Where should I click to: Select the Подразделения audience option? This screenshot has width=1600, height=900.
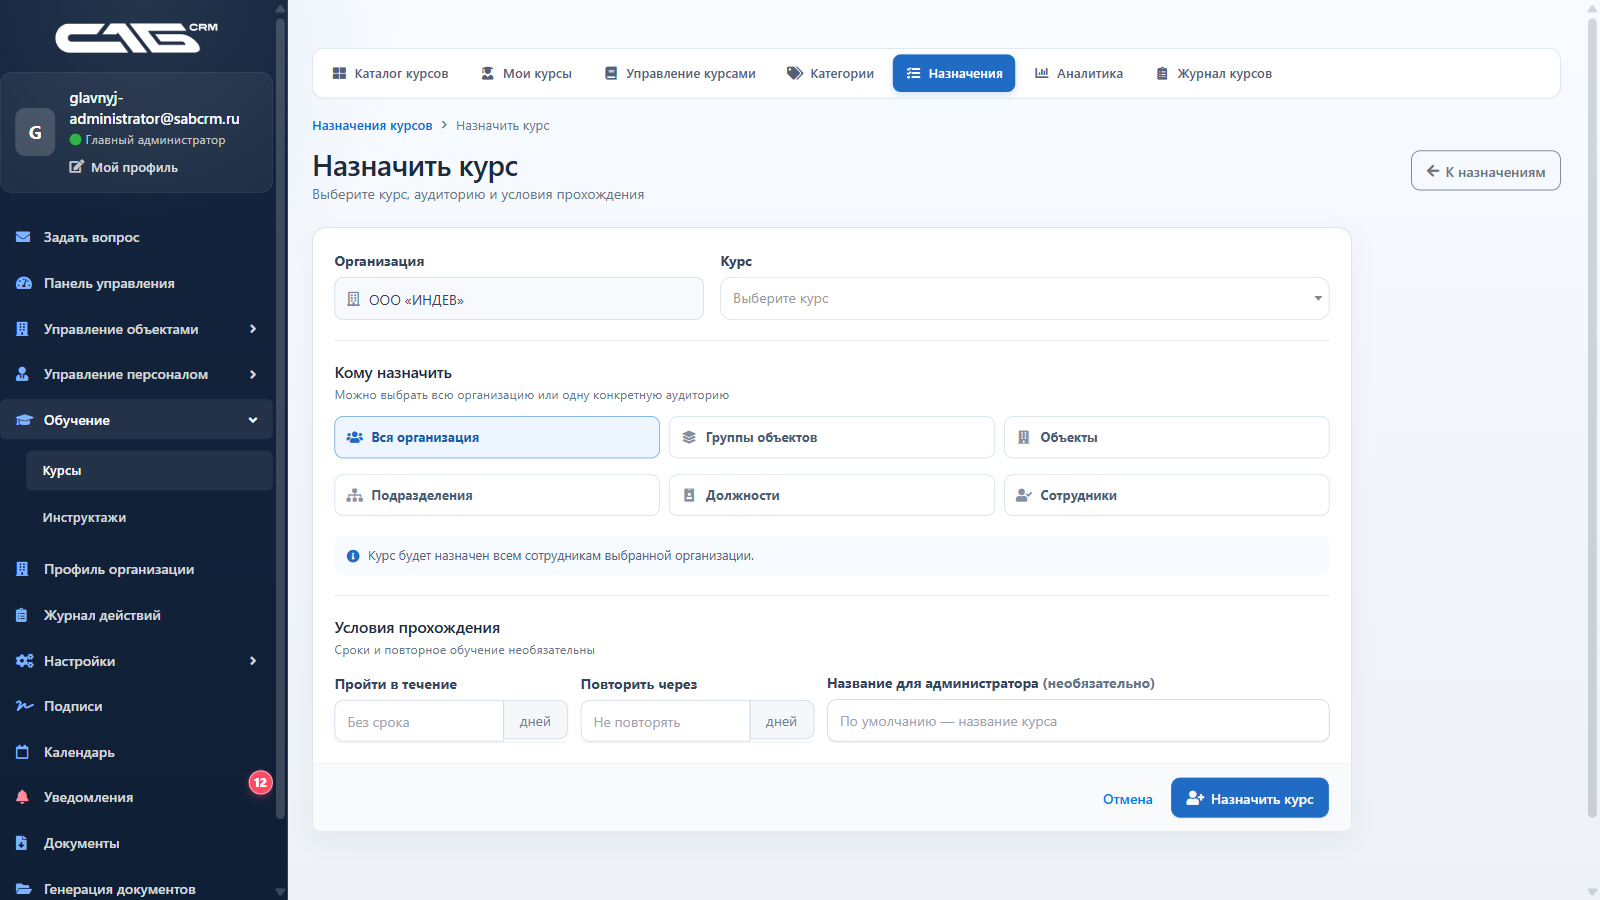[497, 495]
